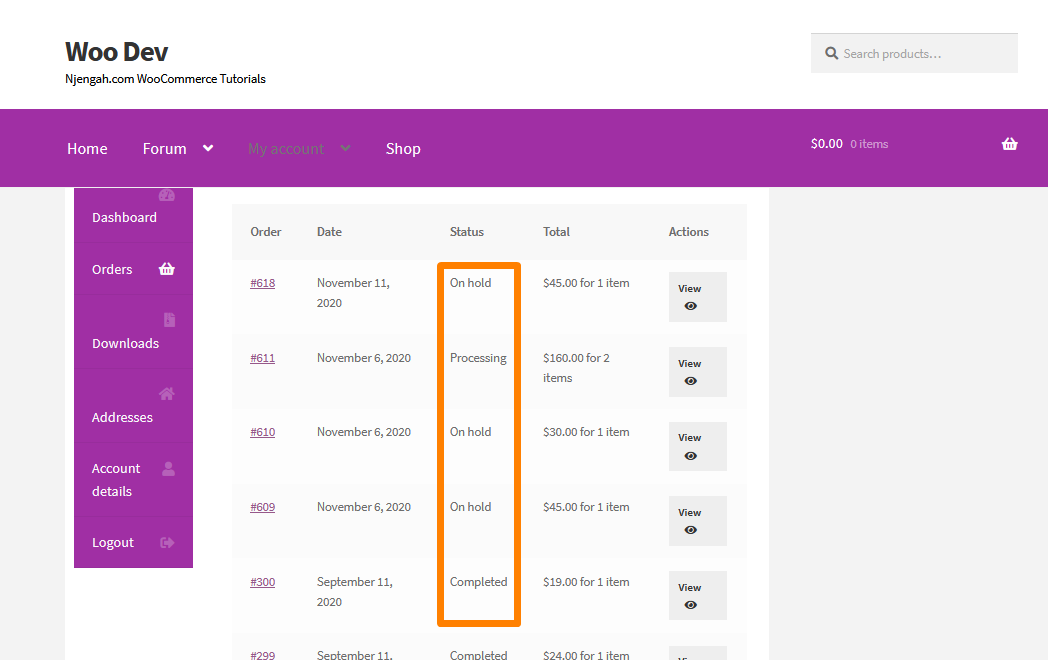Click Completed status of order #300
This screenshot has height=660, width=1048.
pyautogui.click(x=479, y=582)
